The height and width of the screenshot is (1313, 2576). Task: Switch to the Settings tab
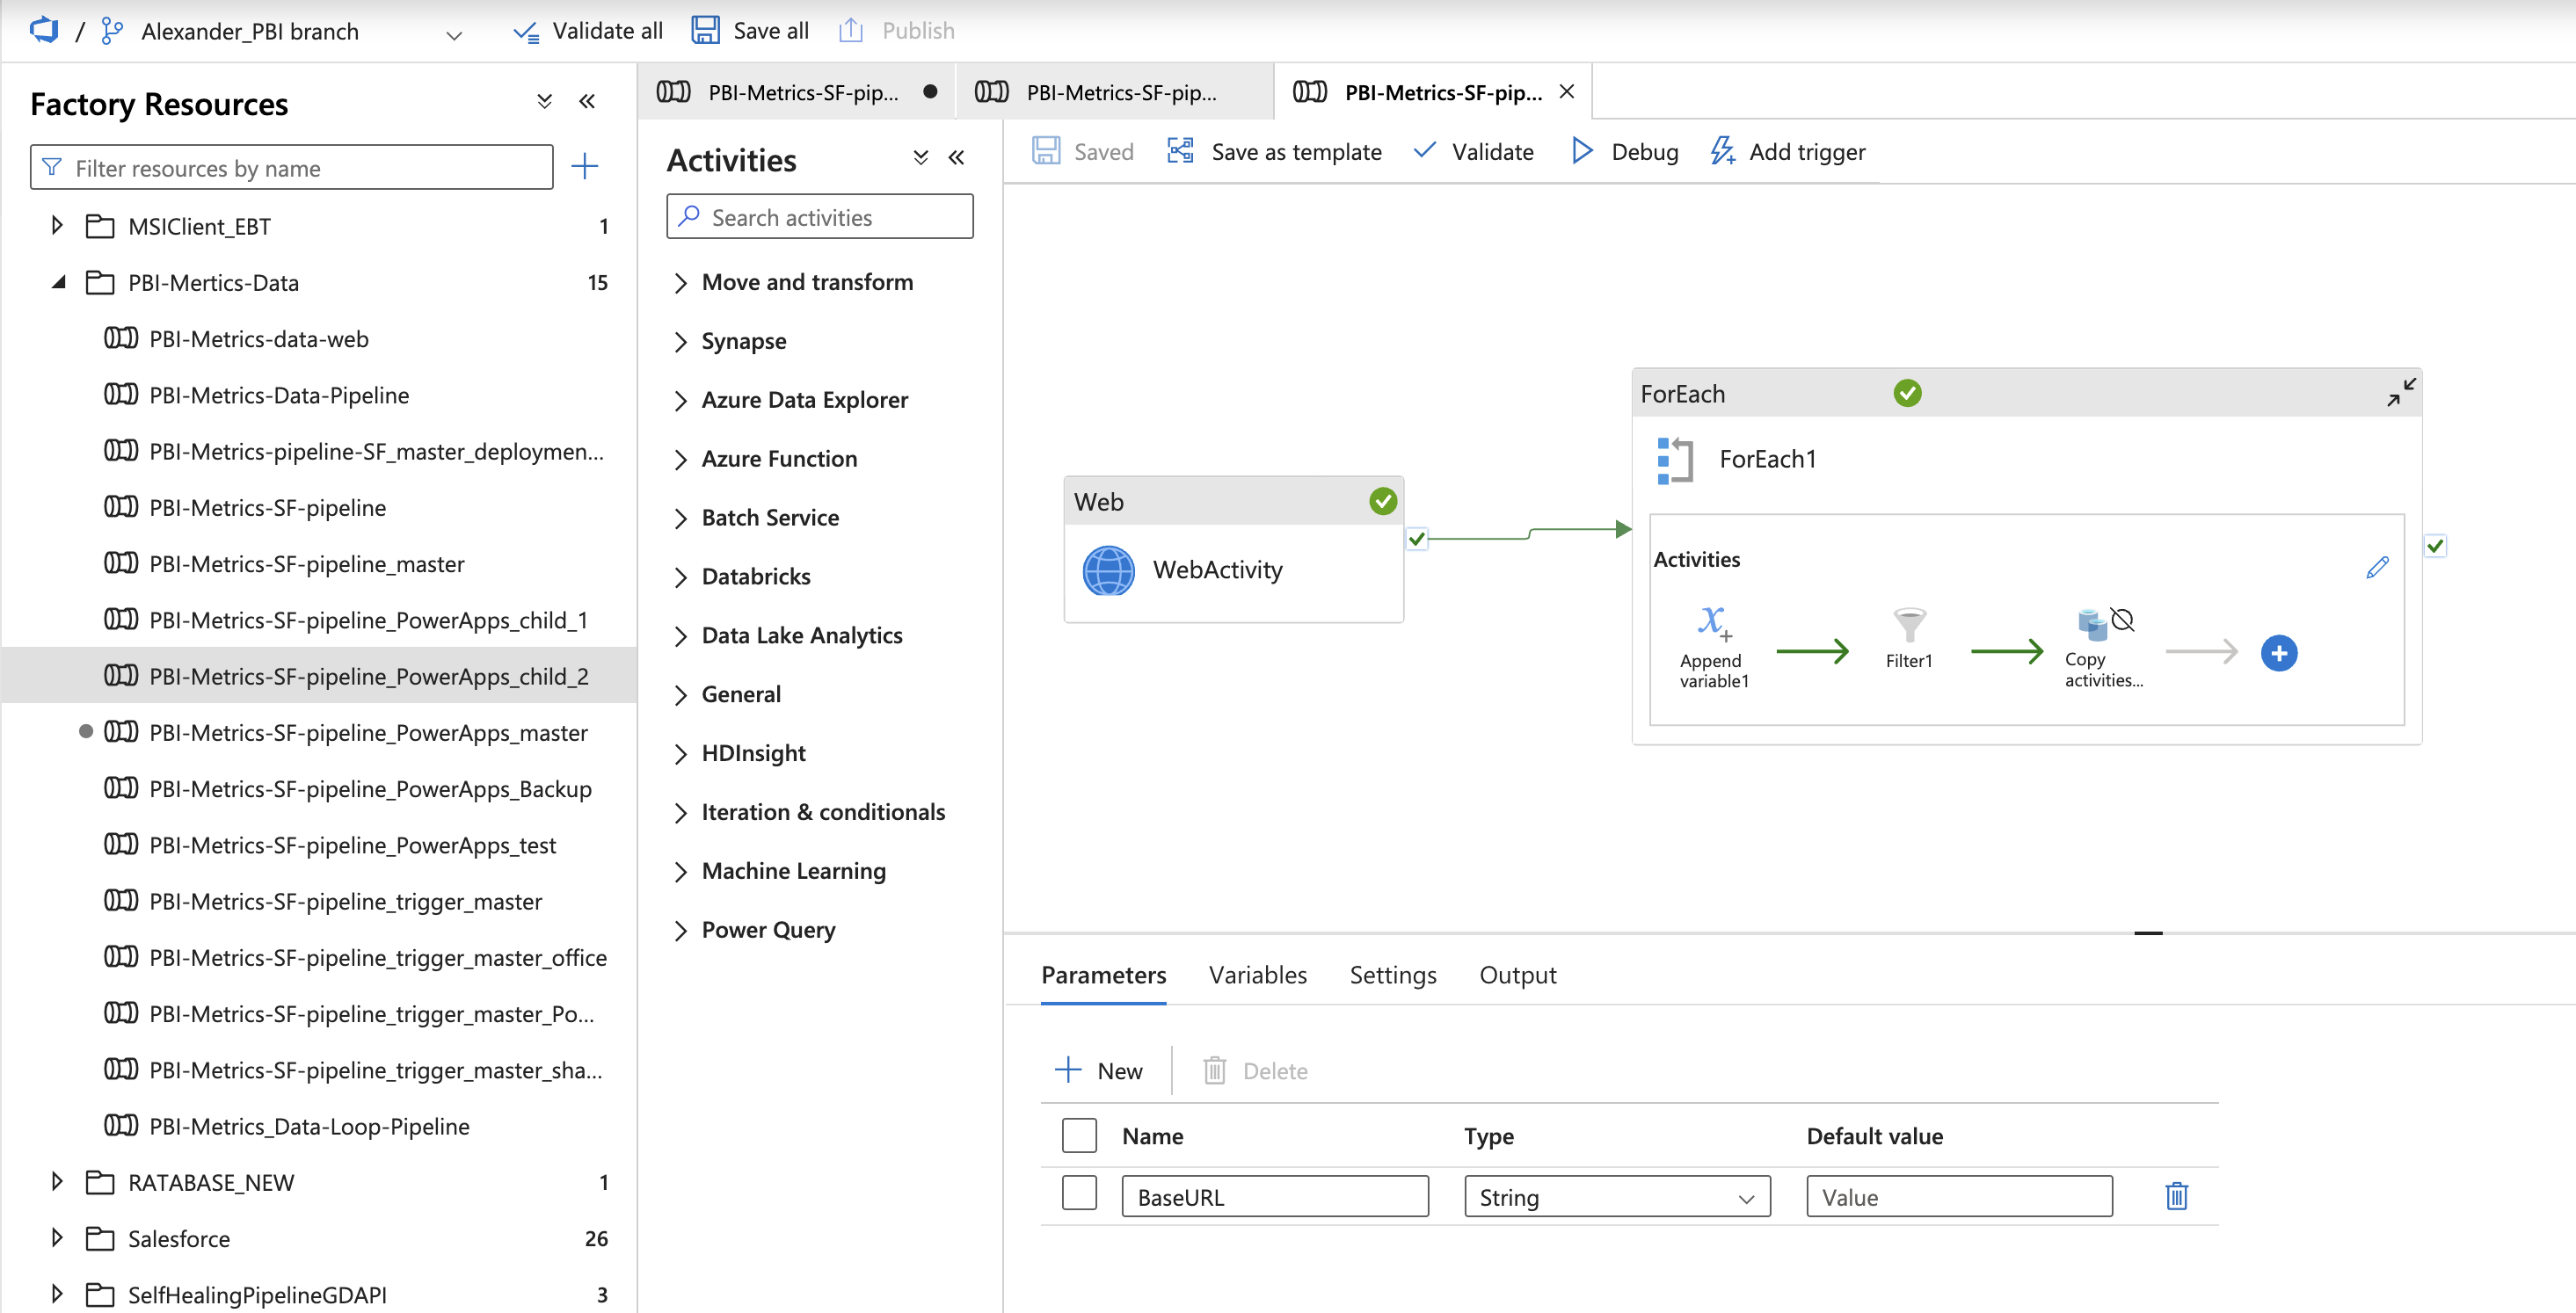pos(1392,974)
